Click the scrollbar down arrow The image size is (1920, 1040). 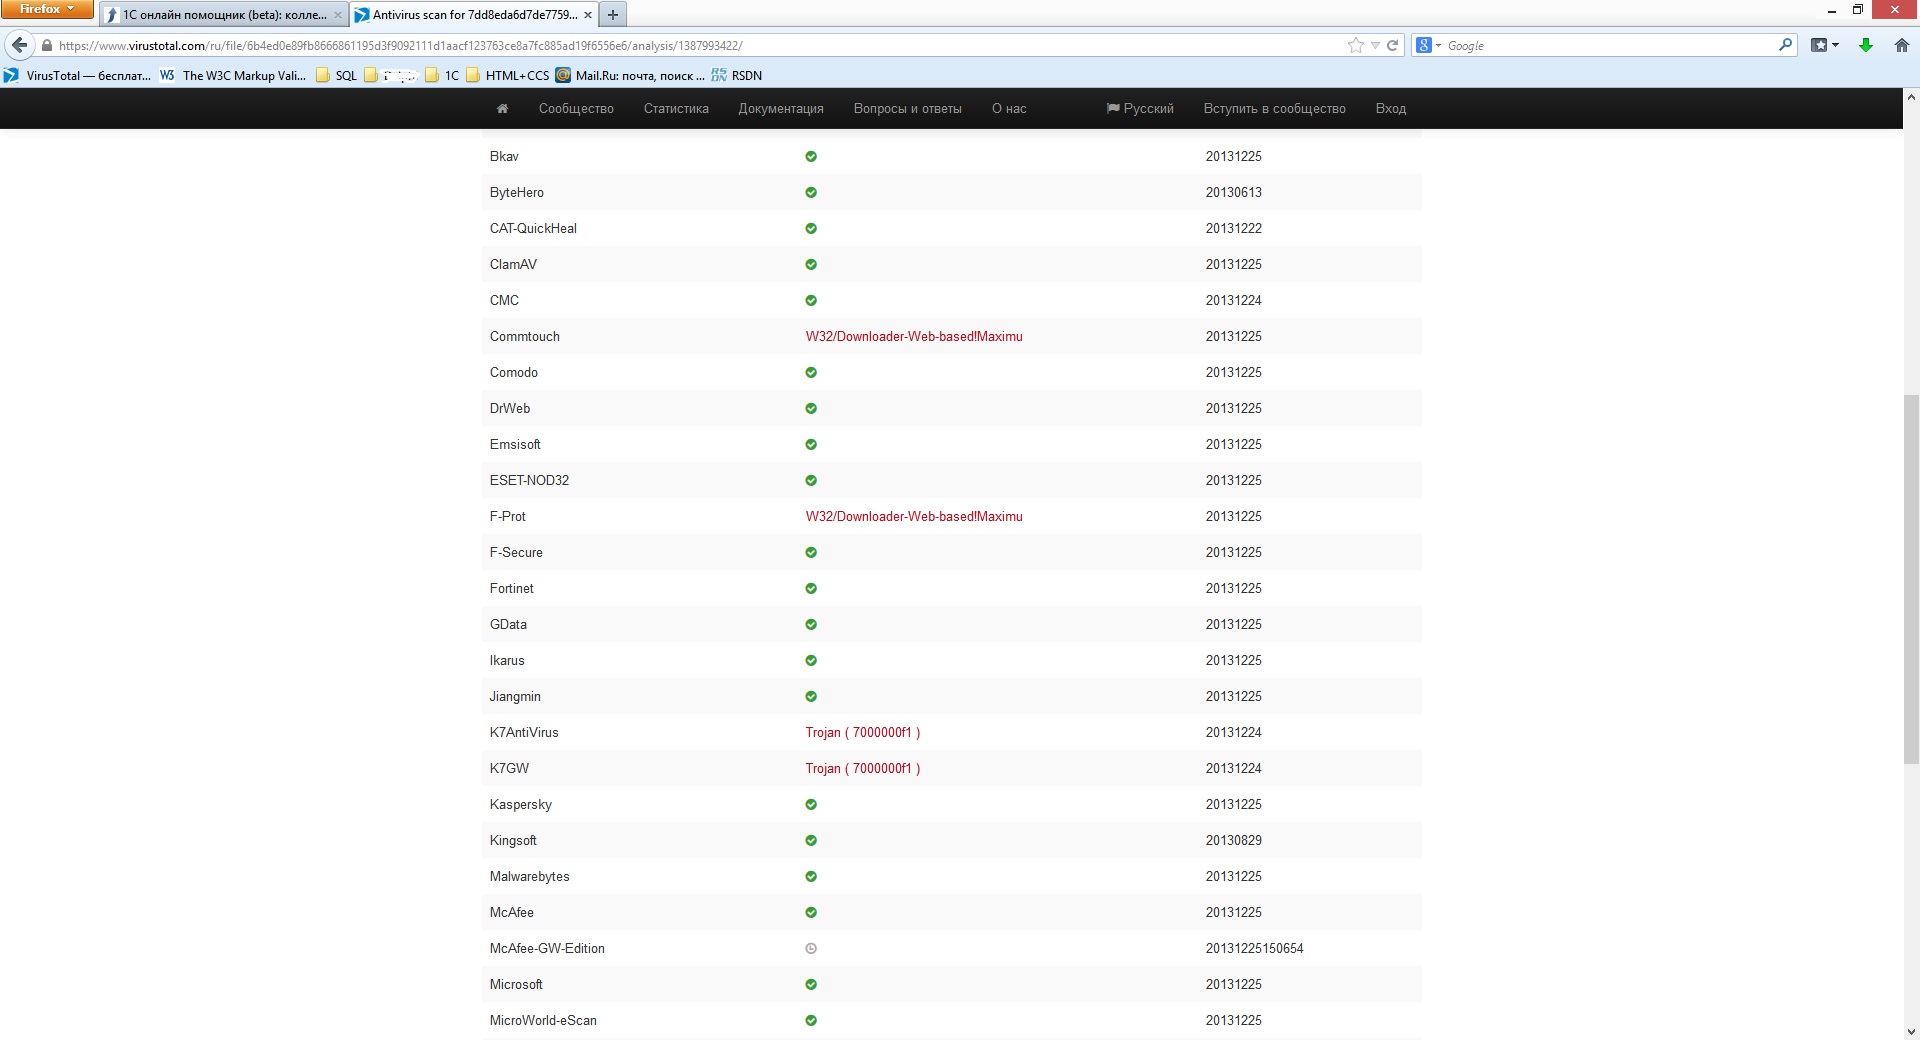click(x=1911, y=1031)
